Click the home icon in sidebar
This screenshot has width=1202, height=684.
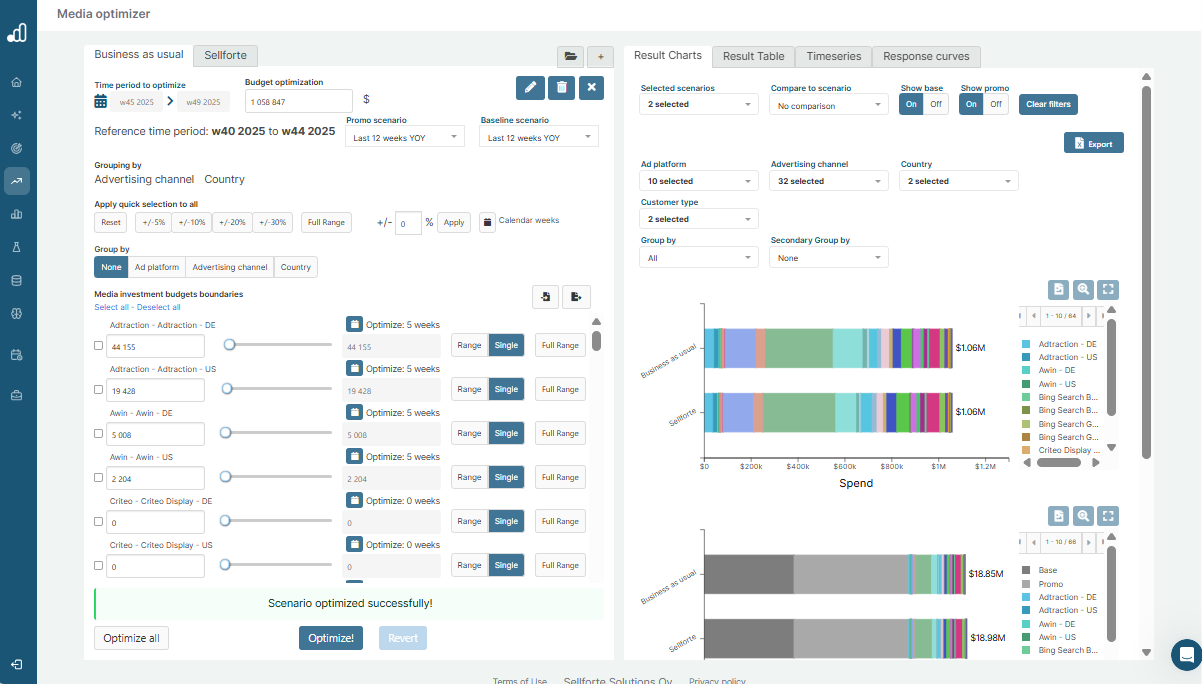[17, 82]
